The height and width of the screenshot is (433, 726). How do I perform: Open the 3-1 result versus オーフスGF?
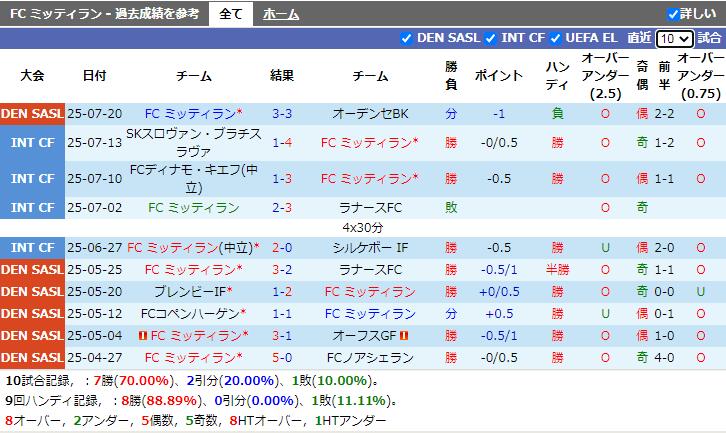[282, 335]
